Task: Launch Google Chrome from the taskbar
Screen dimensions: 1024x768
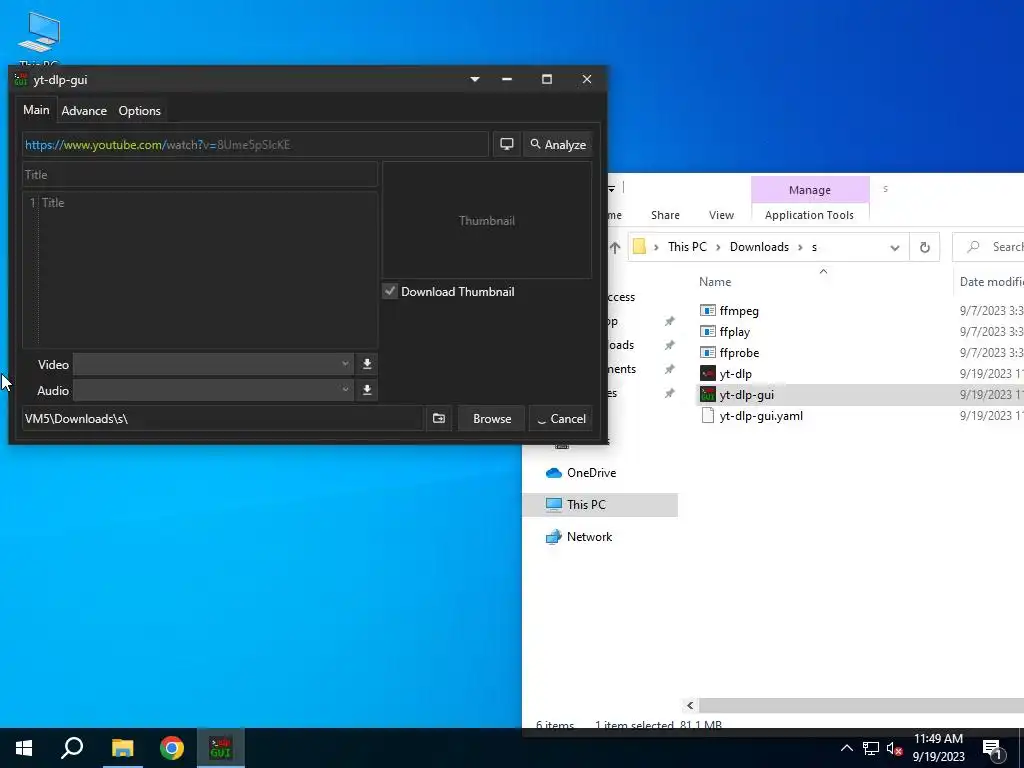Action: [172, 748]
